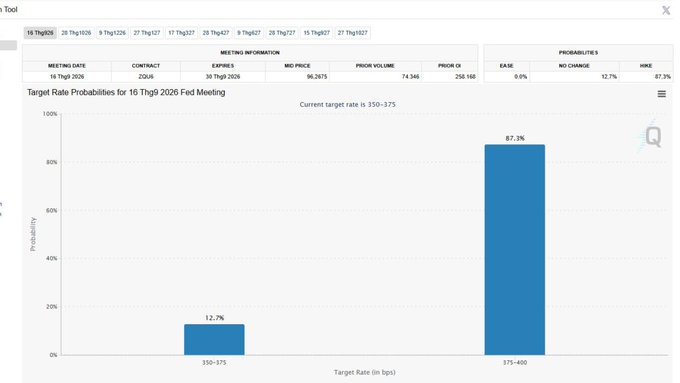Open the 9 Thg1226 meeting tab

point(112,33)
